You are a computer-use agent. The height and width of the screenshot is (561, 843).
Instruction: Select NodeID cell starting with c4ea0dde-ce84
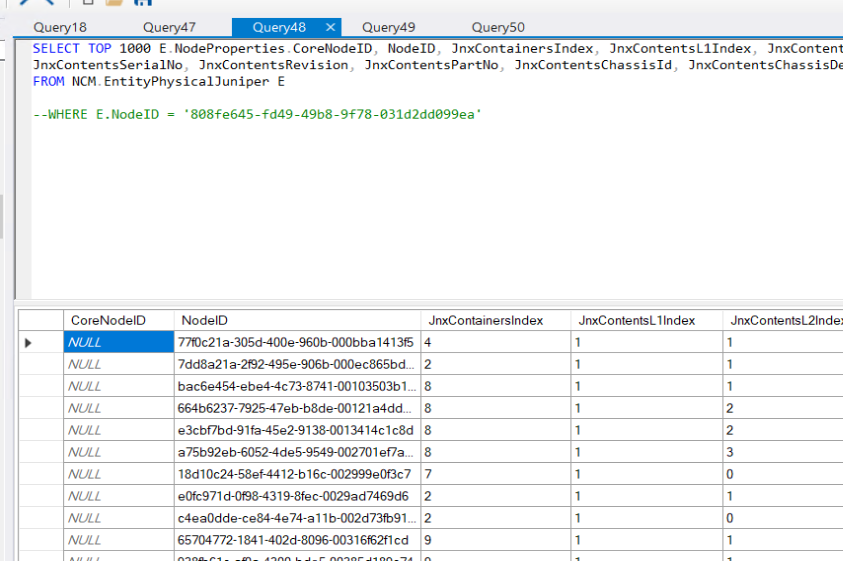pos(297,518)
